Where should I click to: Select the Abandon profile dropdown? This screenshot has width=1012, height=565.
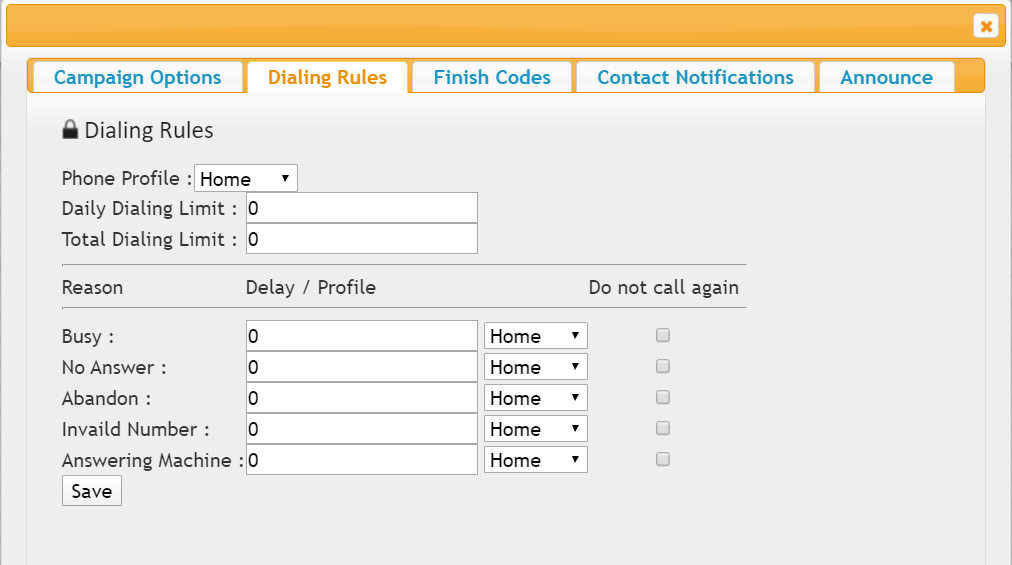coord(536,398)
